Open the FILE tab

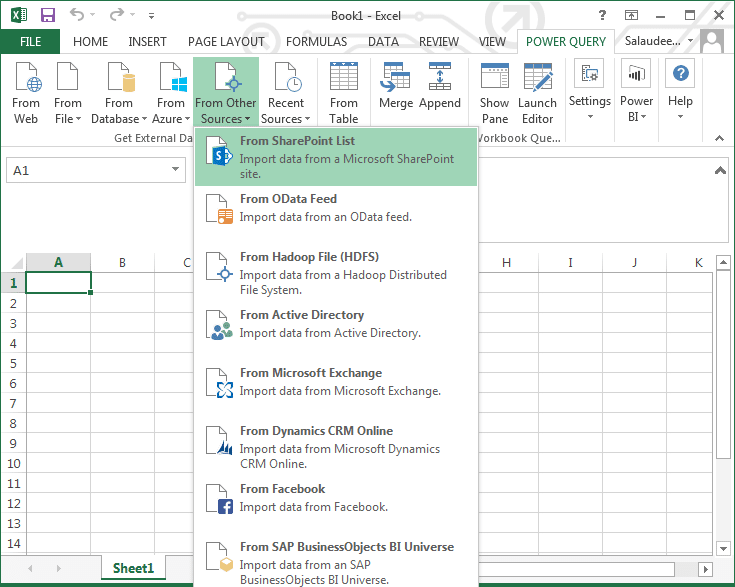pyautogui.click(x=30, y=42)
